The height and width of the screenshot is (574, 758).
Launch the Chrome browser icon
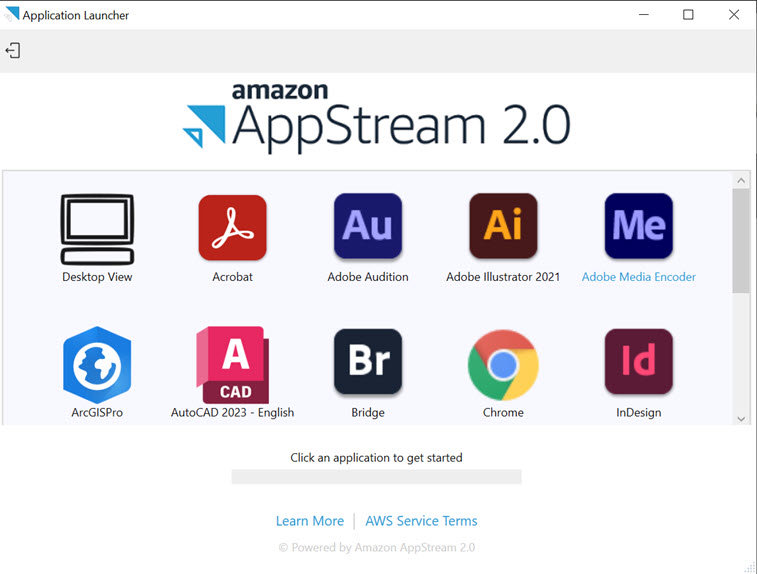point(503,365)
